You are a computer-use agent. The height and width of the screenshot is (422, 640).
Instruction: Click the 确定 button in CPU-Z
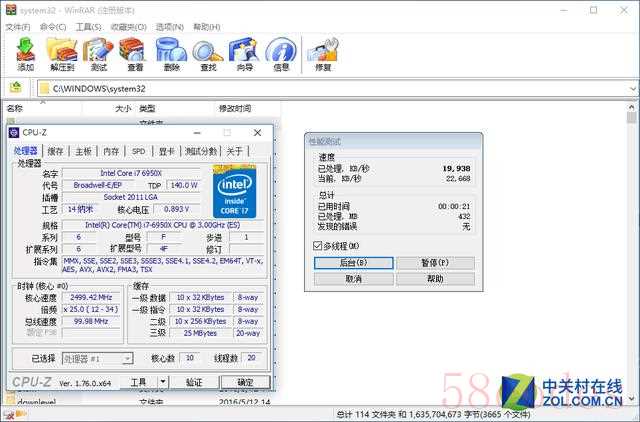point(245,382)
